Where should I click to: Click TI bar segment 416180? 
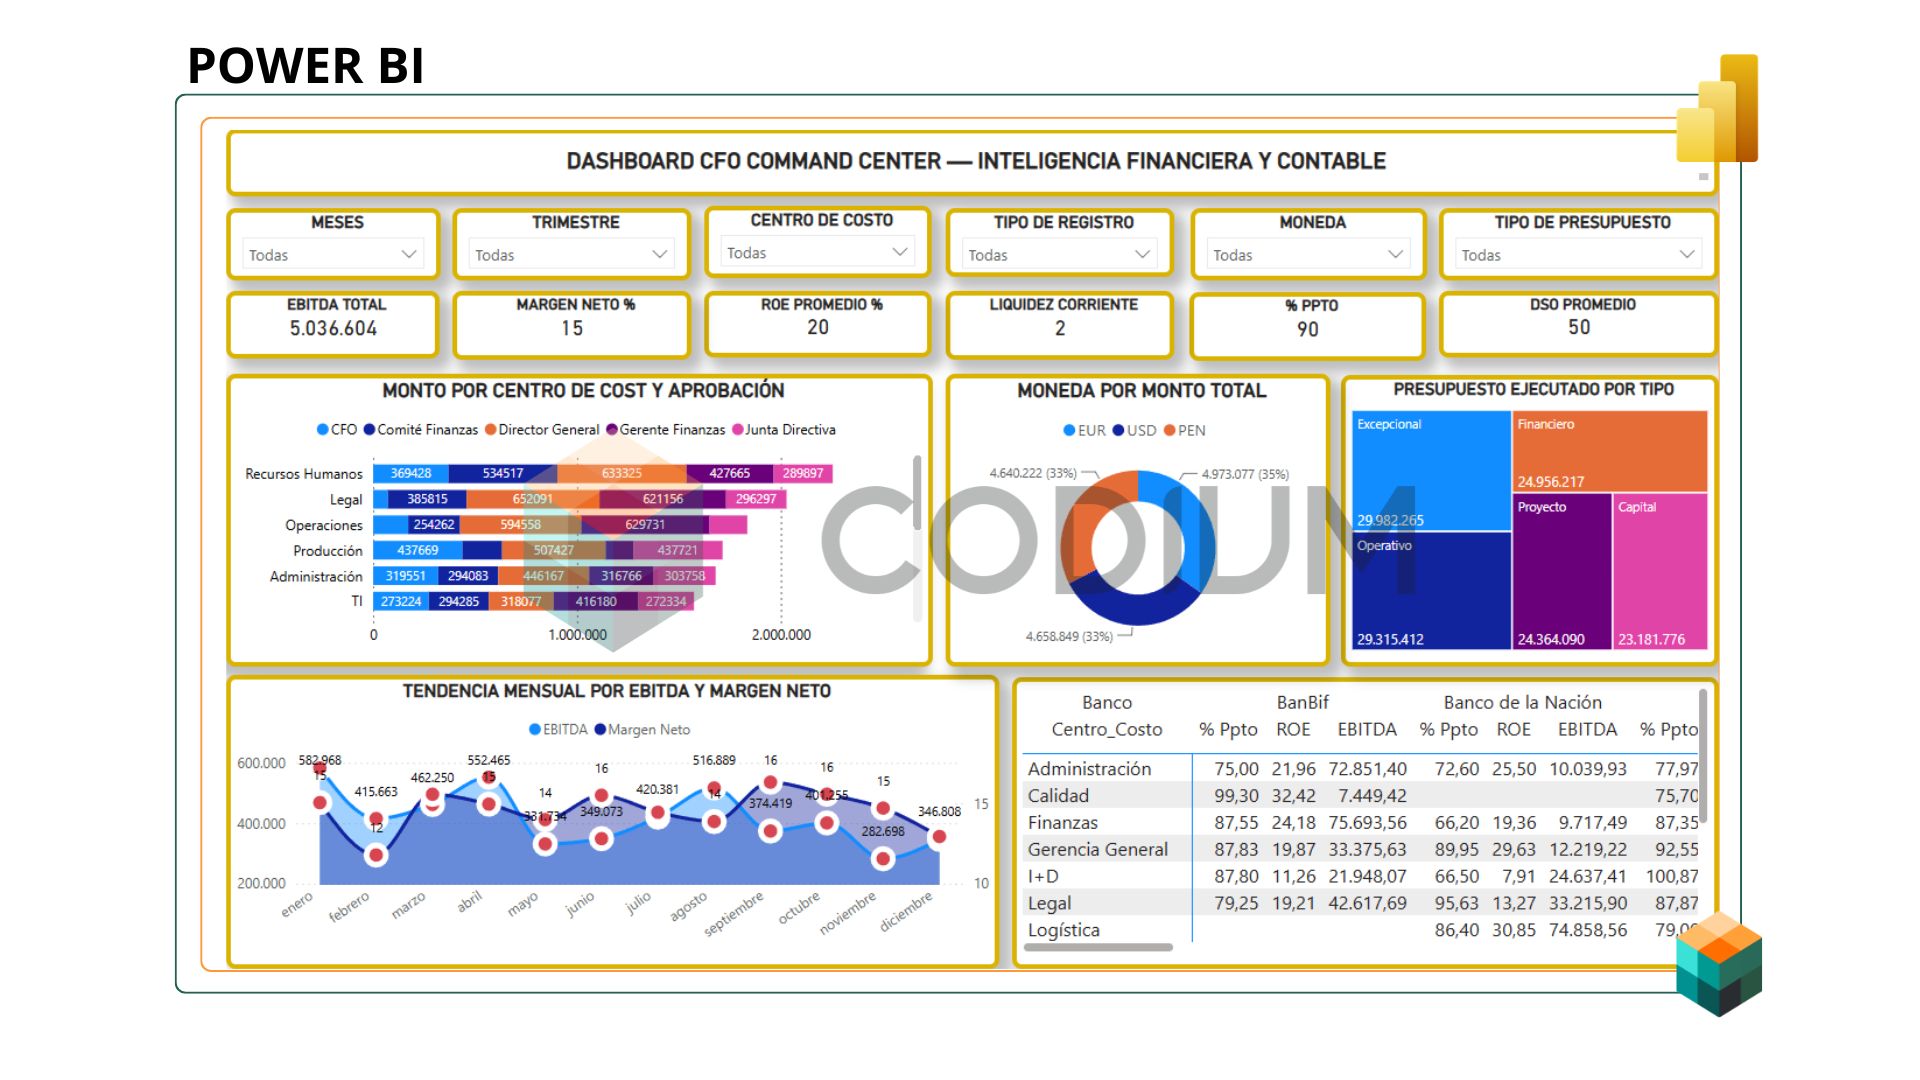click(x=596, y=602)
